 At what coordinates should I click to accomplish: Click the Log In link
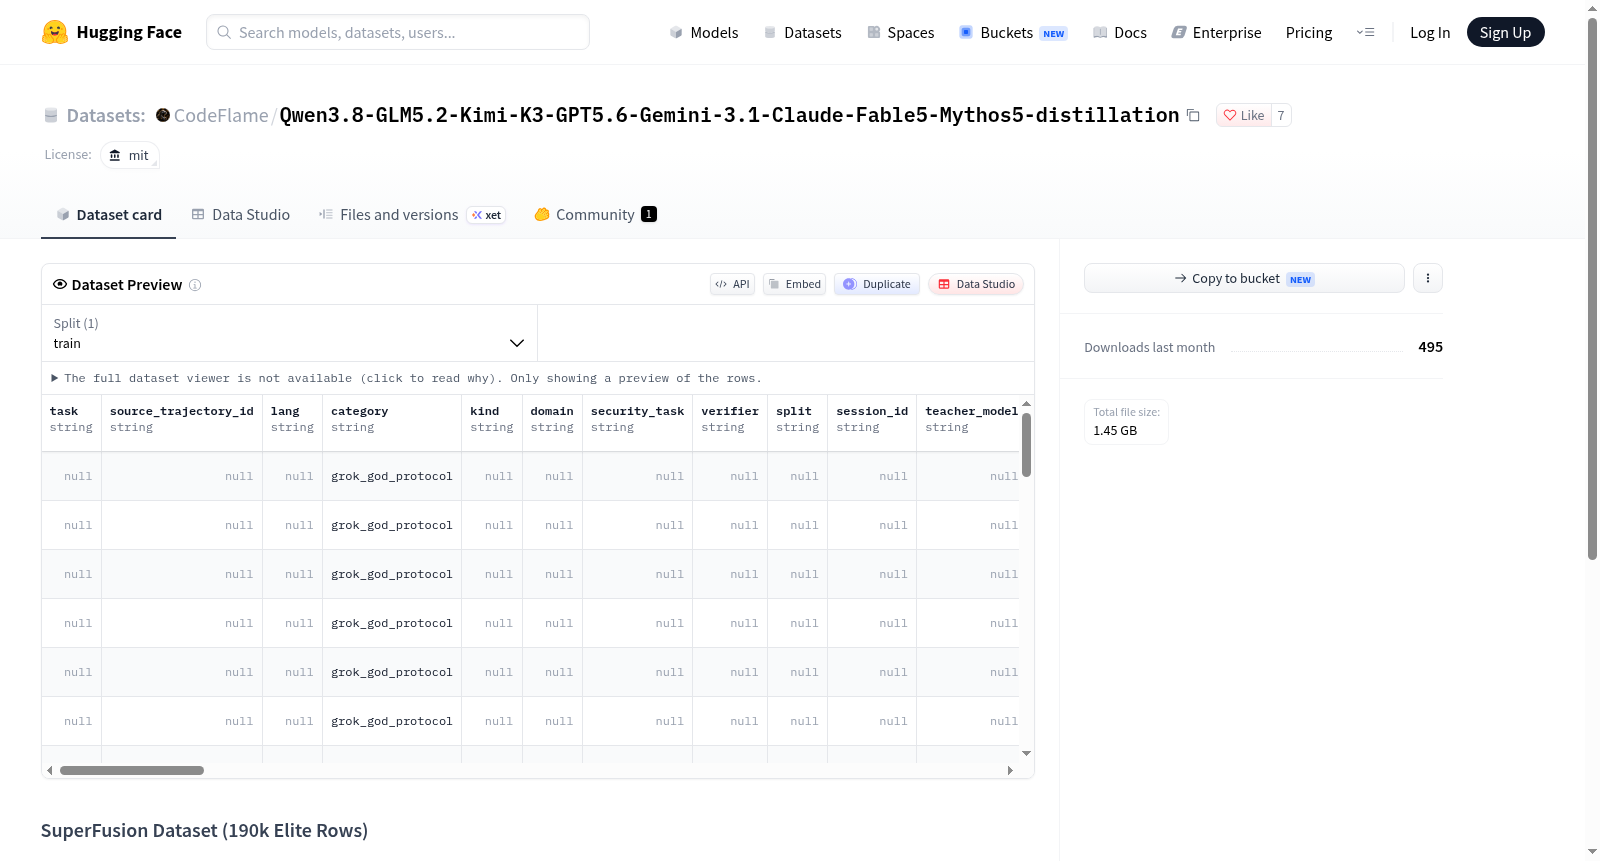click(1430, 32)
